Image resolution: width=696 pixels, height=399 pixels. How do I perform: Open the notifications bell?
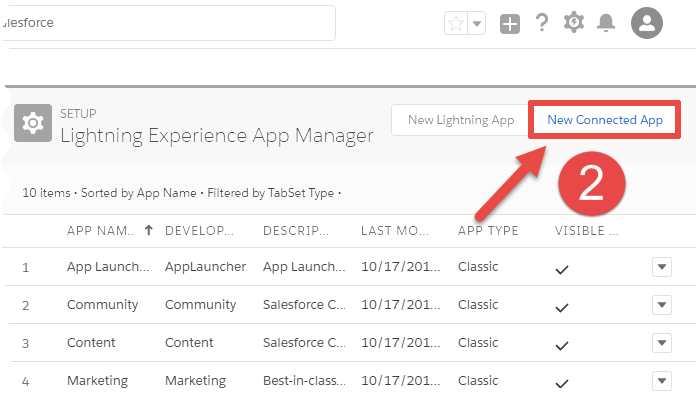click(605, 23)
